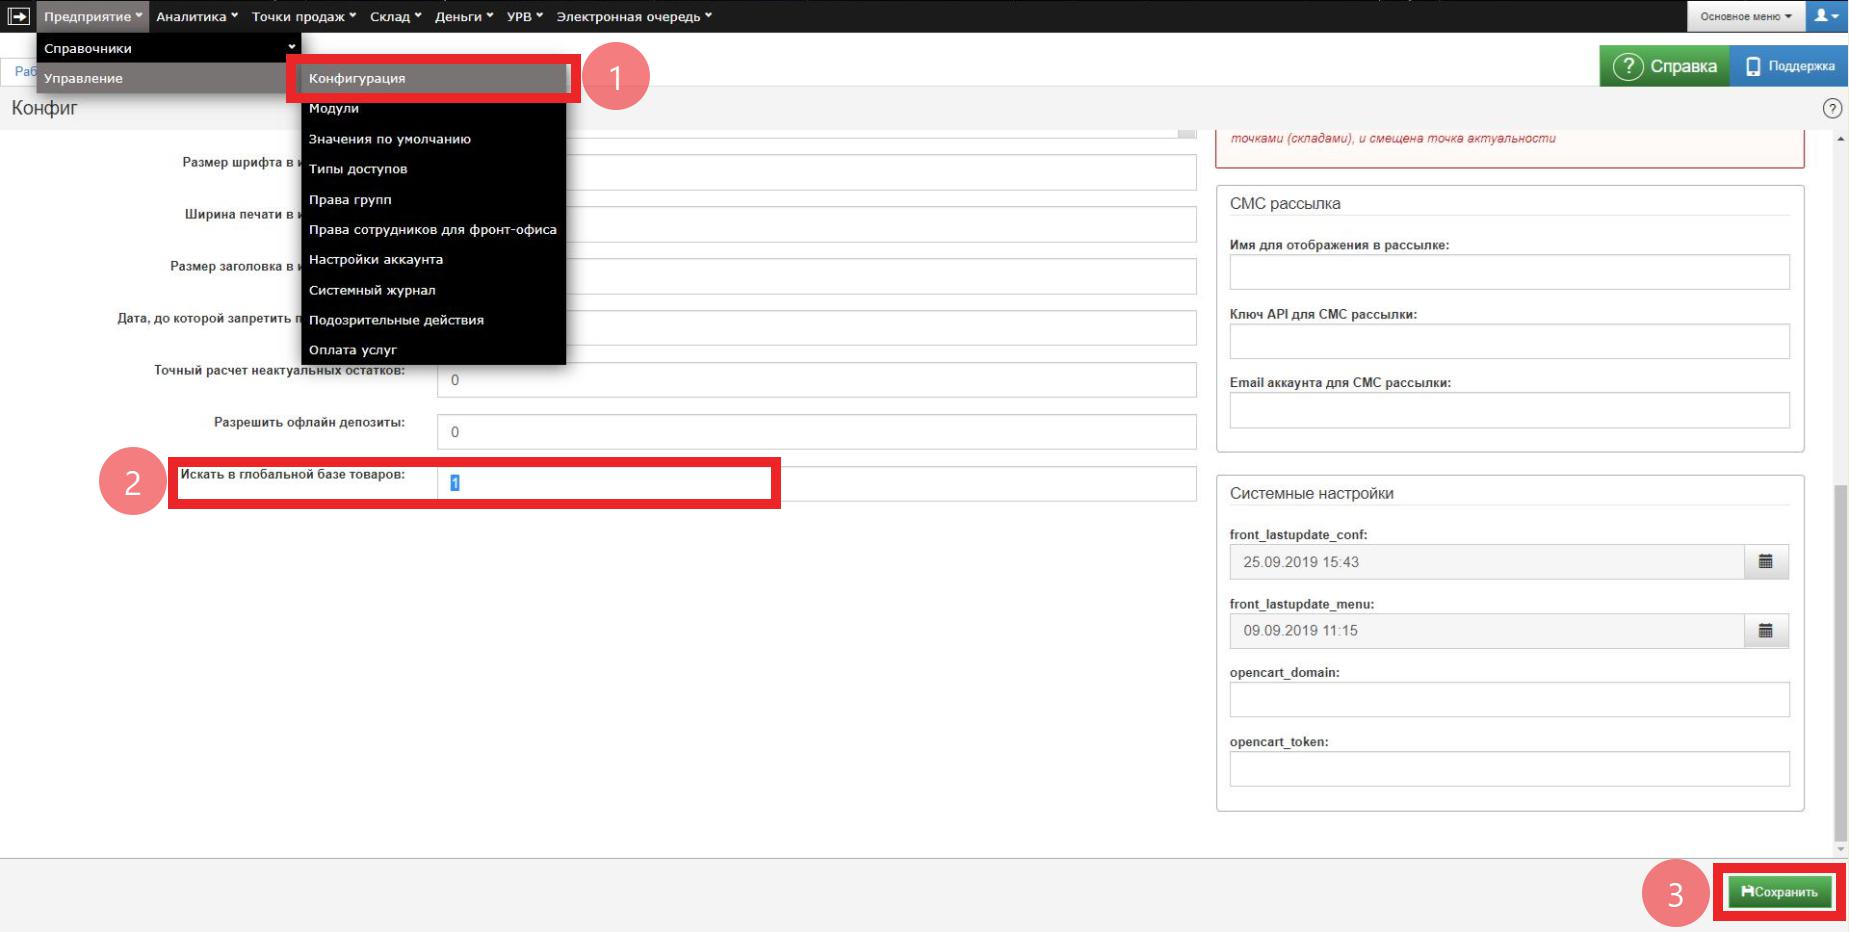1849x932 pixels.
Task: Open the Склад dropdown menu
Action: (395, 16)
